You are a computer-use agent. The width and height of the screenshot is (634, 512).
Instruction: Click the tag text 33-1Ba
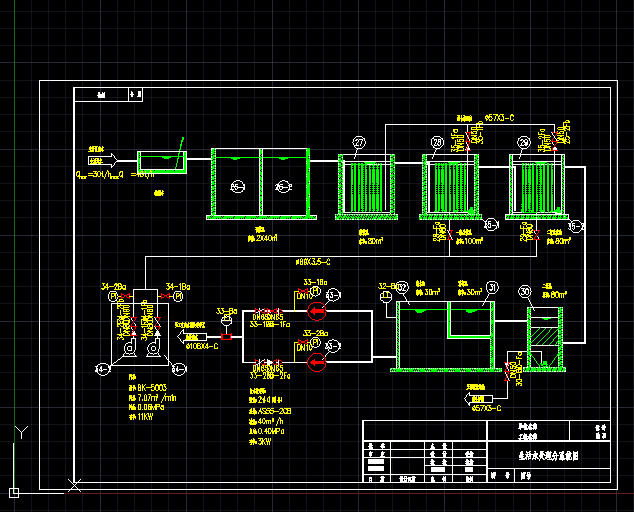coord(315,282)
